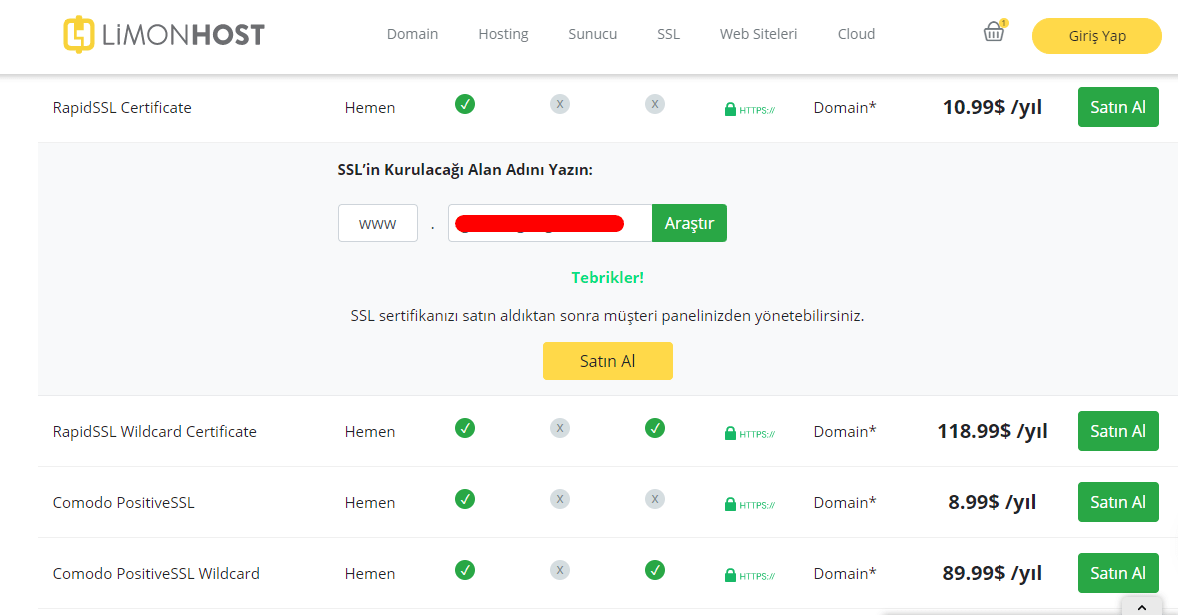This screenshot has height=615, width=1178.
Task: Open the Web Siteleri menu
Action: pyautogui.click(x=758, y=34)
